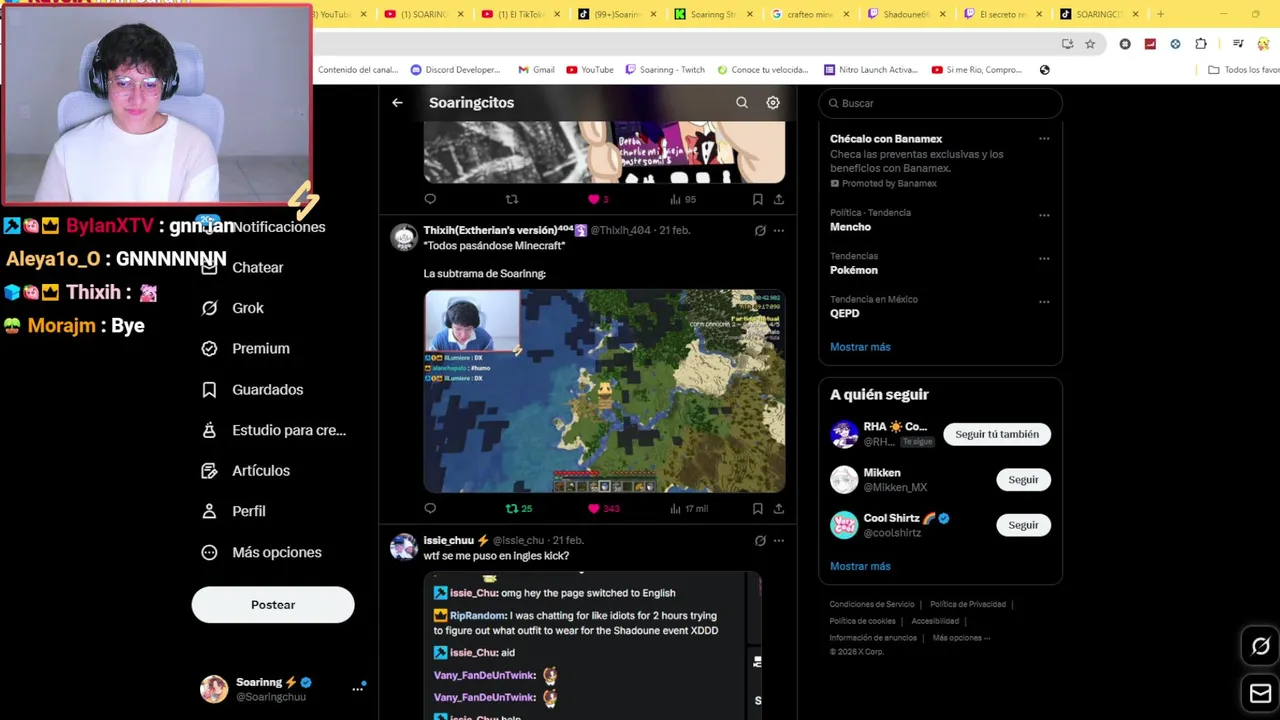Share the Thixih Minecraft tweet
Screen dimensions: 1280x720
coord(778,509)
